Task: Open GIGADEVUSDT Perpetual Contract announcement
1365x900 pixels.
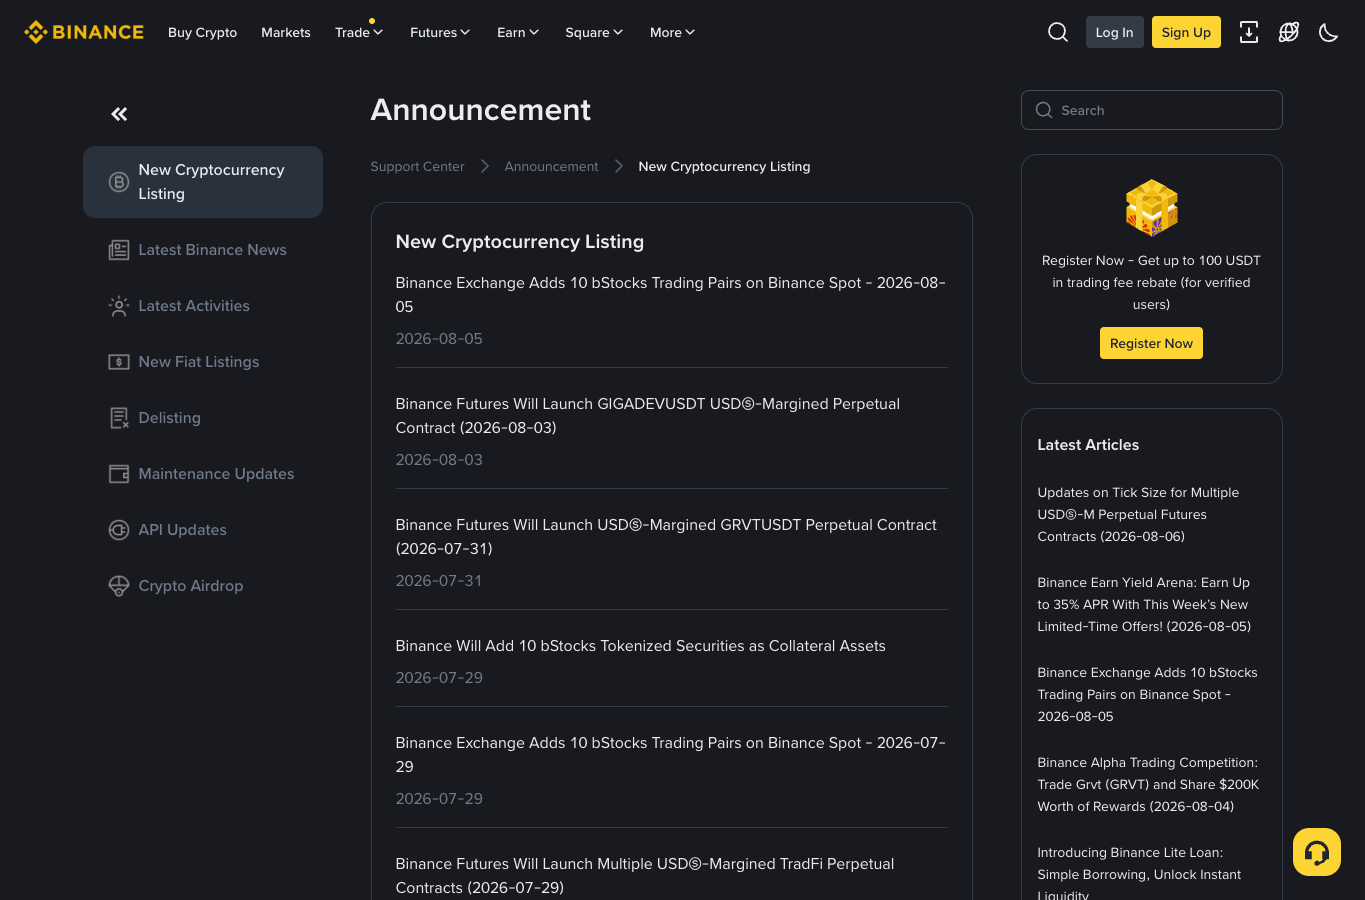Action: point(648,416)
